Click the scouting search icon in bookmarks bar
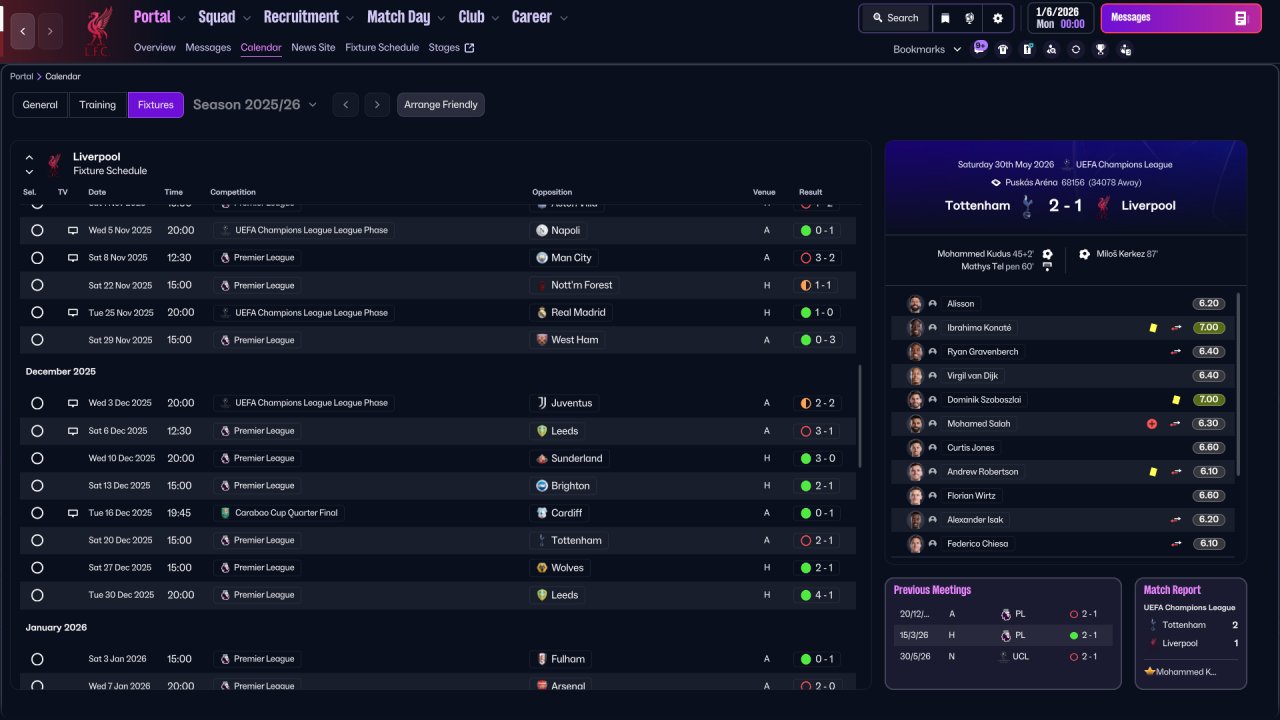Viewport: 1280px width, 720px height. [x=1051, y=49]
